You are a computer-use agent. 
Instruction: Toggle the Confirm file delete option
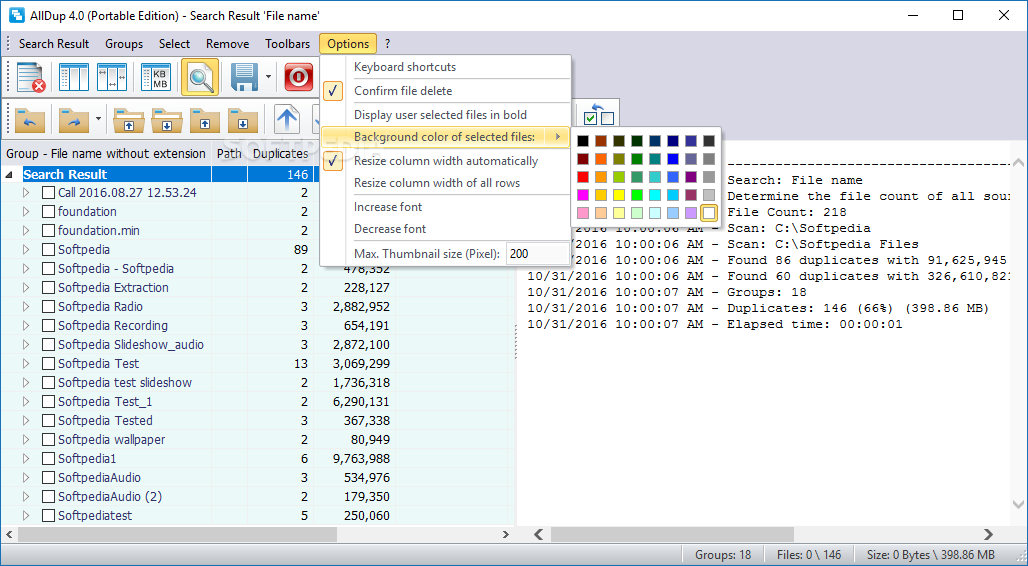446,91
